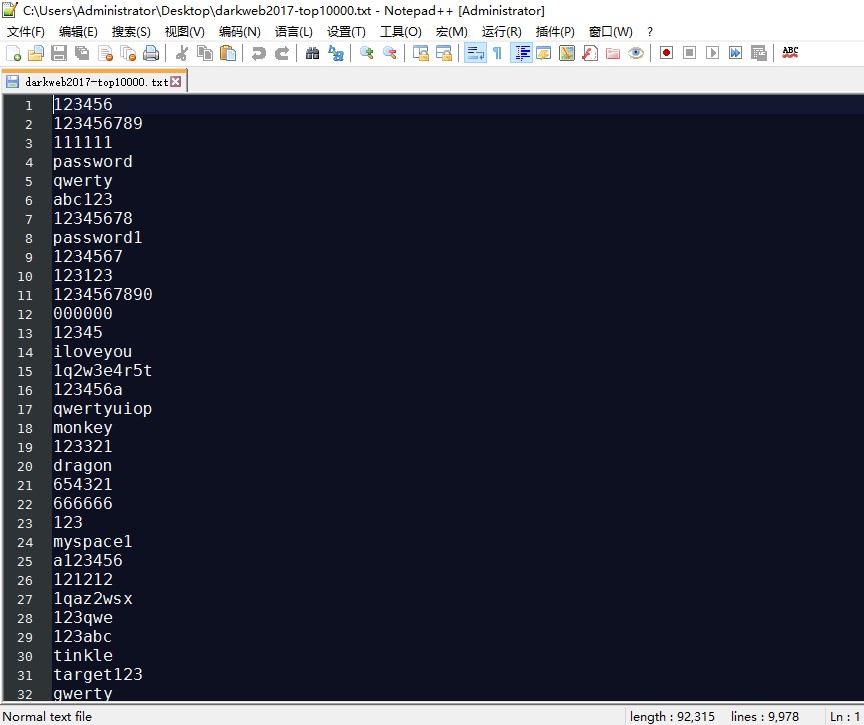Image resolution: width=864 pixels, height=725 pixels.
Task: Click the text 'tinkle' on line 30
Action: tap(83, 655)
